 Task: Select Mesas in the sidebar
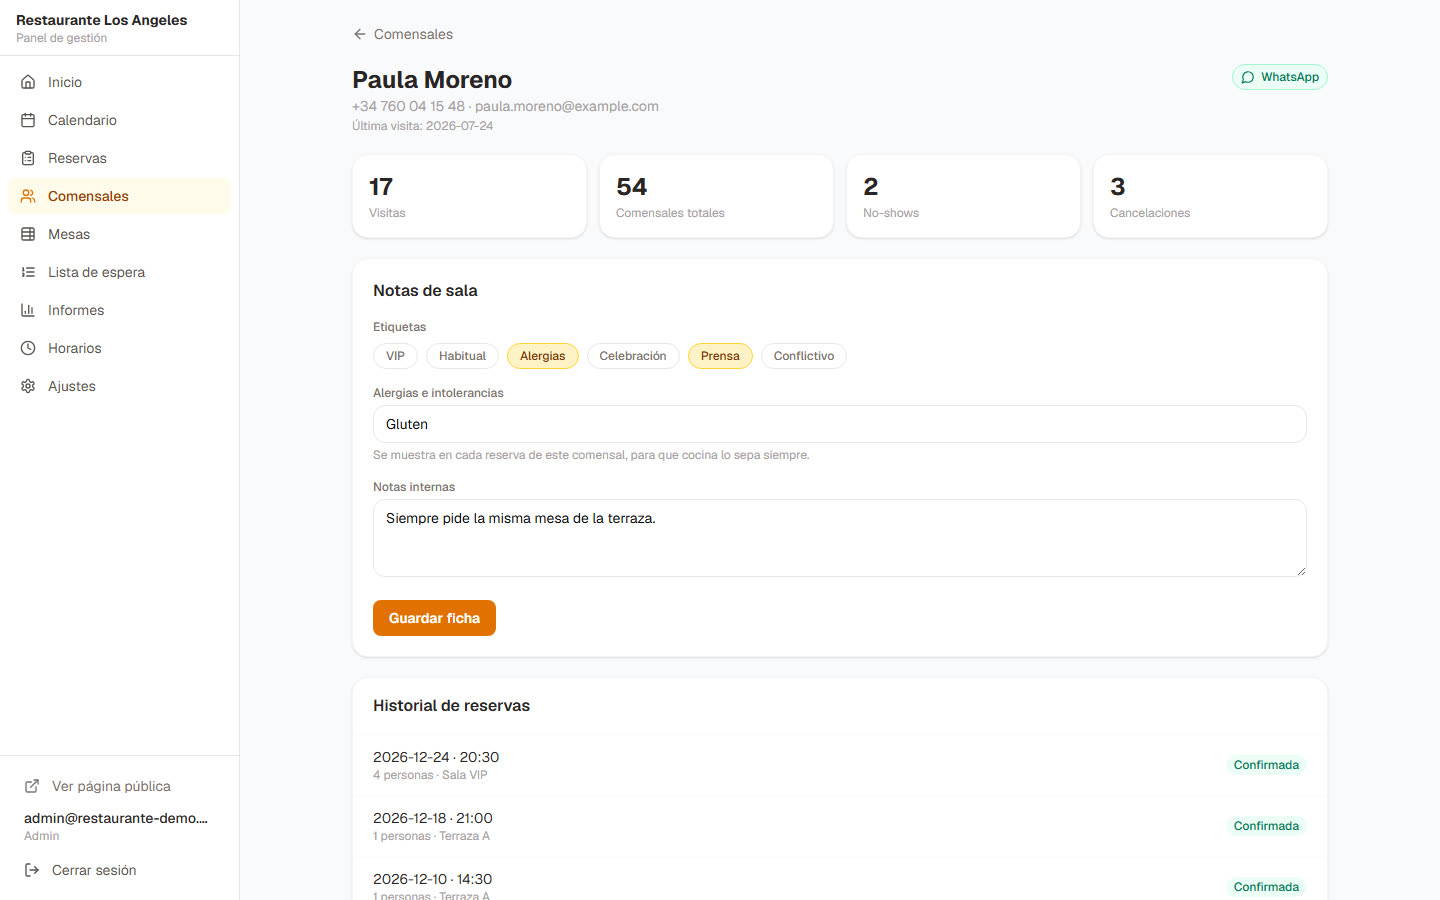point(119,234)
